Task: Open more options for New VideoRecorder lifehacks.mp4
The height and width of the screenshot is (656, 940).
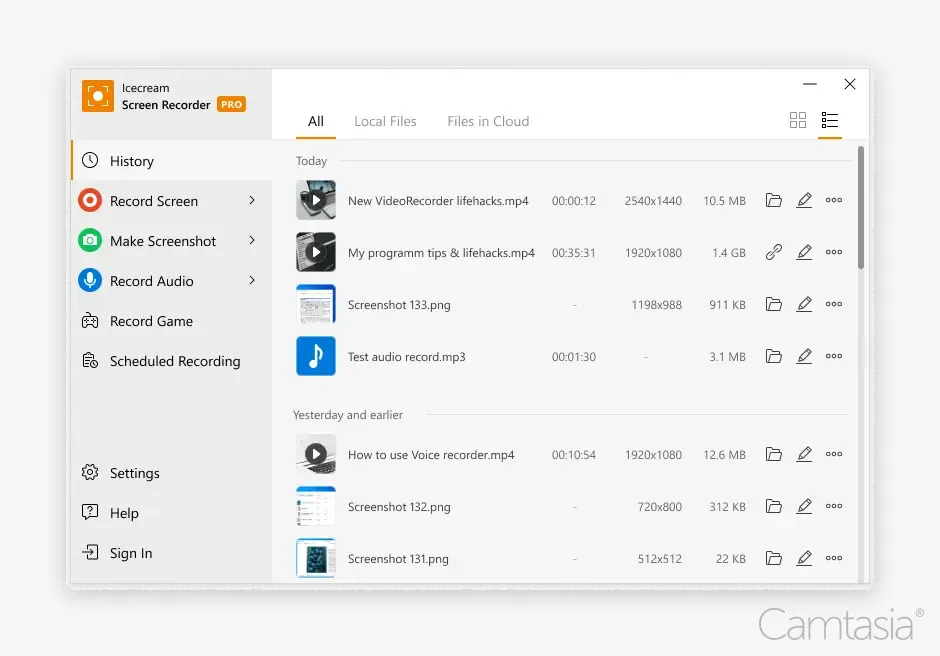Action: pyautogui.click(x=834, y=200)
